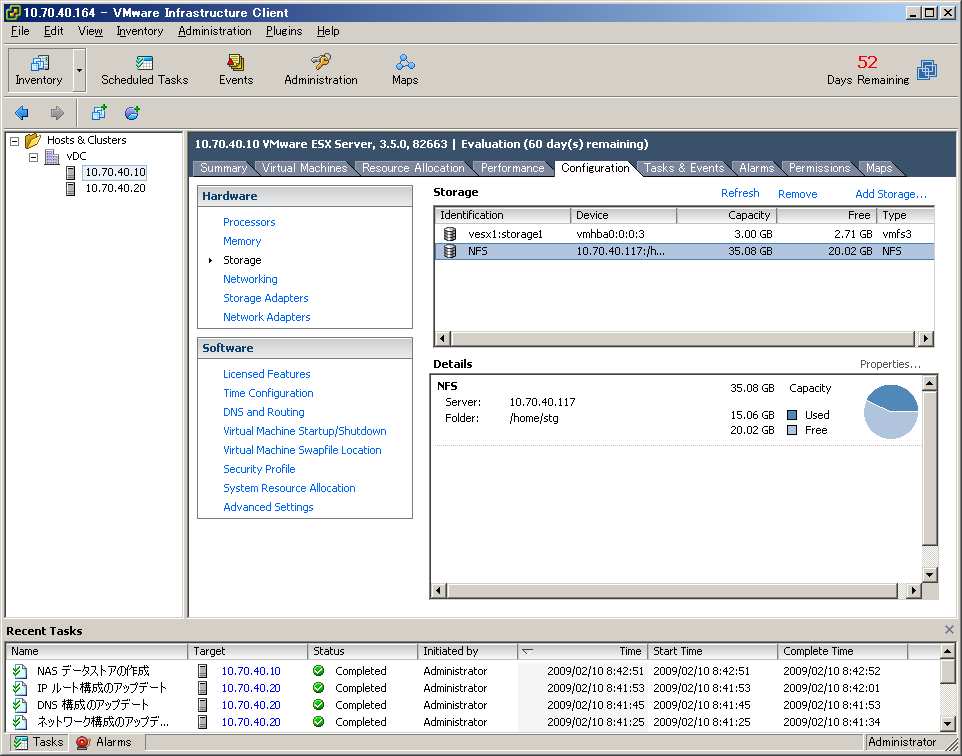Screen dimensions: 962x756
Task: Open the Inventory dropdown arrow
Action: point(79,70)
